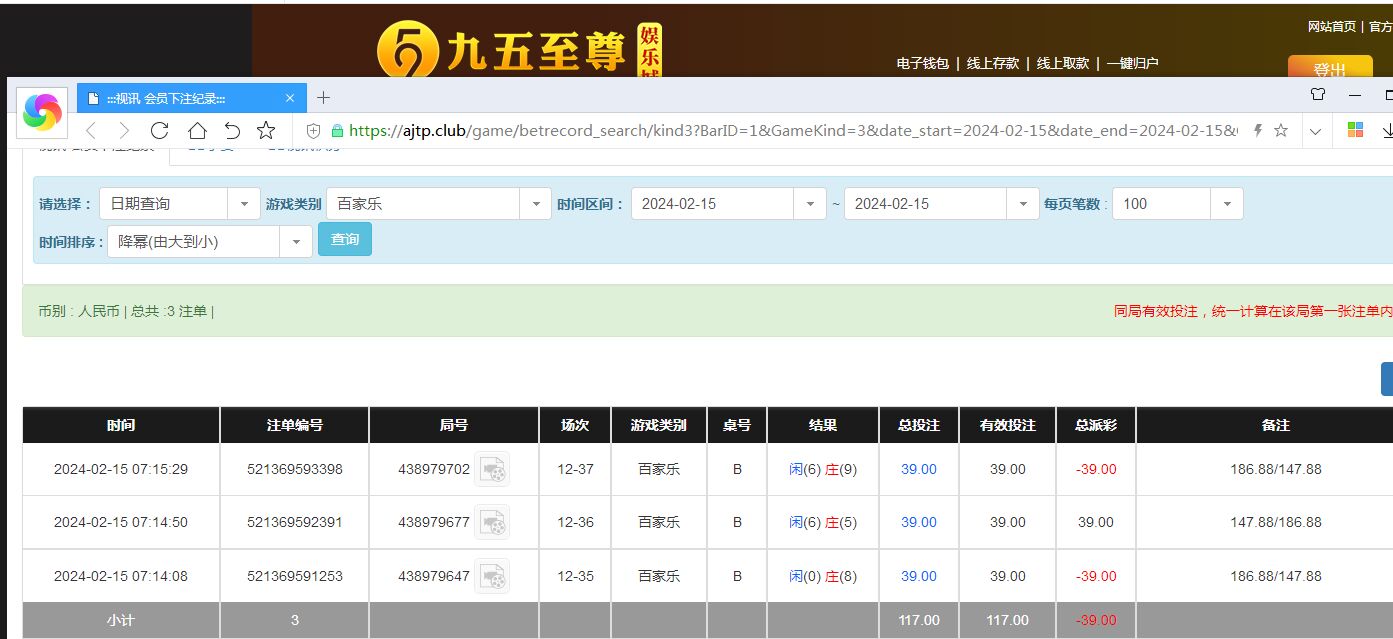Open a new browser tab

pyautogui.click(x=323, y=98)
